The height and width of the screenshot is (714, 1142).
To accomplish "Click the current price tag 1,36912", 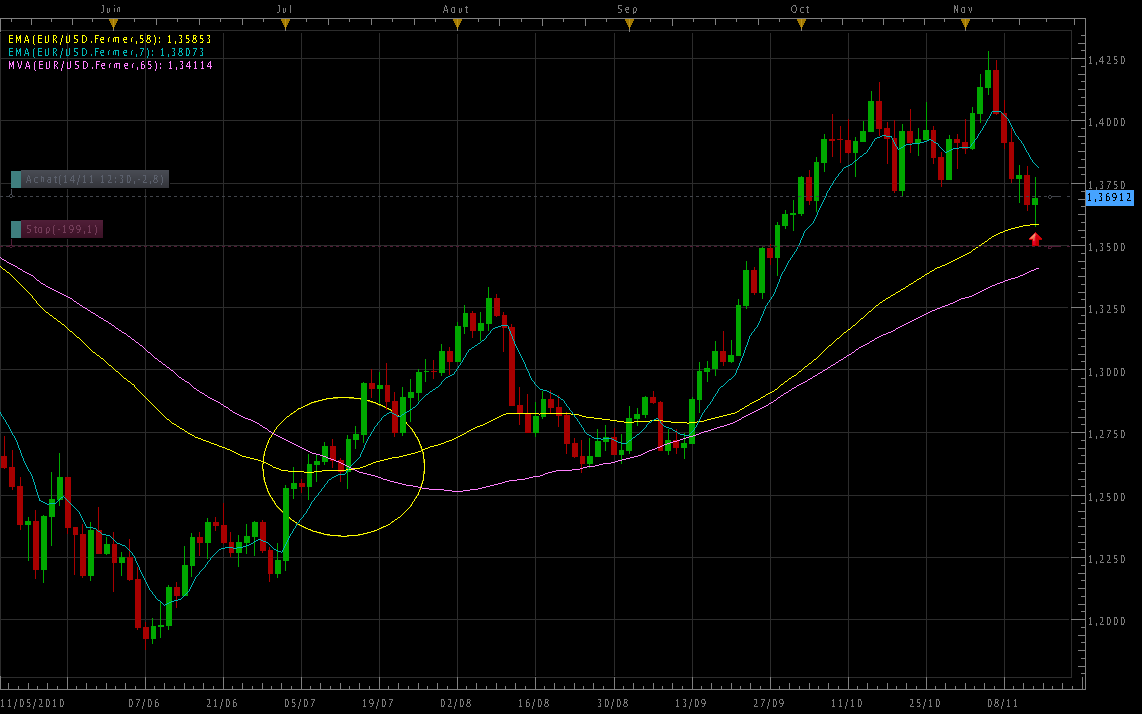I will pyautogui.click(x=1109, y=197).
